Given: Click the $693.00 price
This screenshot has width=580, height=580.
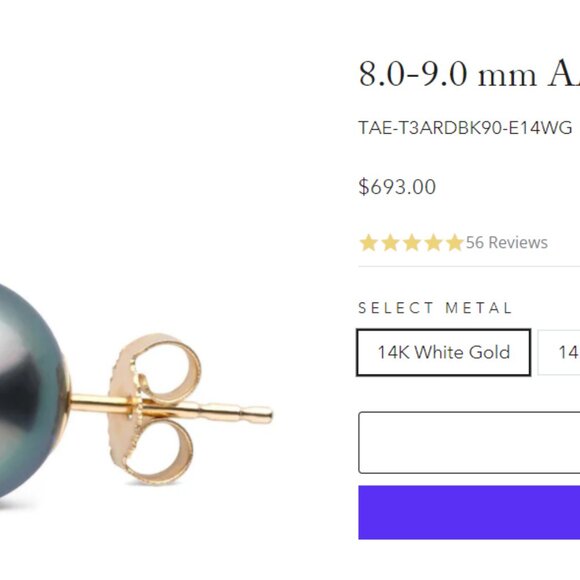Looking at the screenshot, I should coord(397,187).
